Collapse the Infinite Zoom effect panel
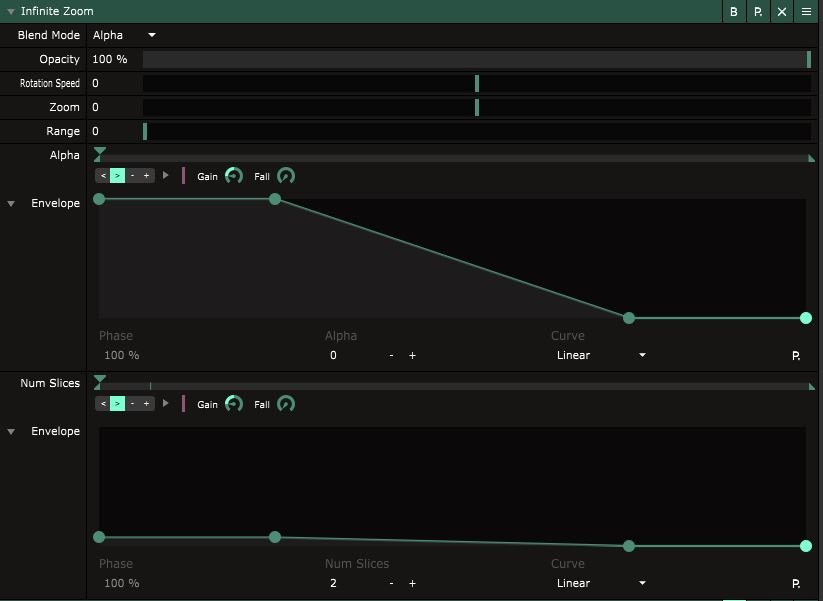823x601 pixels. 11,12
